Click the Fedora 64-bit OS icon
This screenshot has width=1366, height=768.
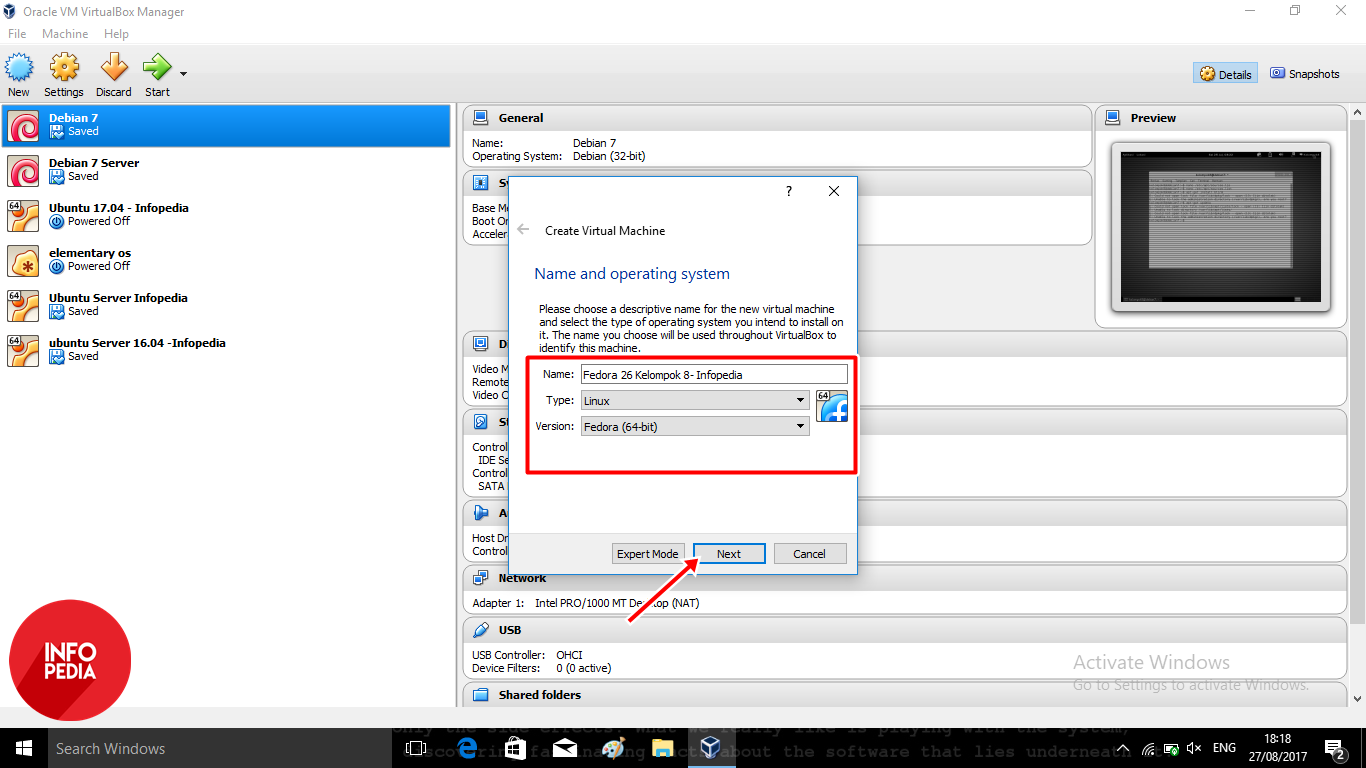coord(832,406)
